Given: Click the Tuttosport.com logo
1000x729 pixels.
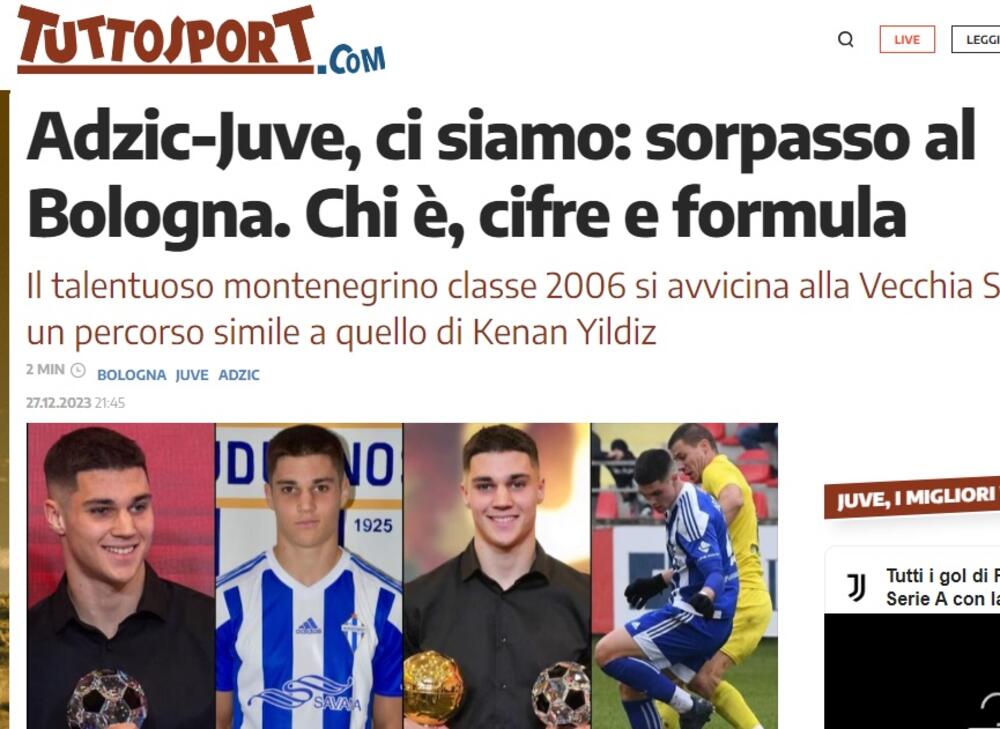Looking at the screenshot, I should tap(201, 40).
